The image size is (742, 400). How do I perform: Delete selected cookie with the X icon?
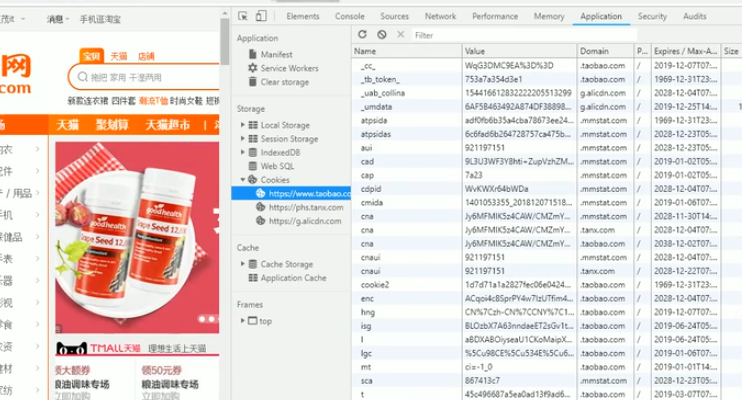(400, 35)
